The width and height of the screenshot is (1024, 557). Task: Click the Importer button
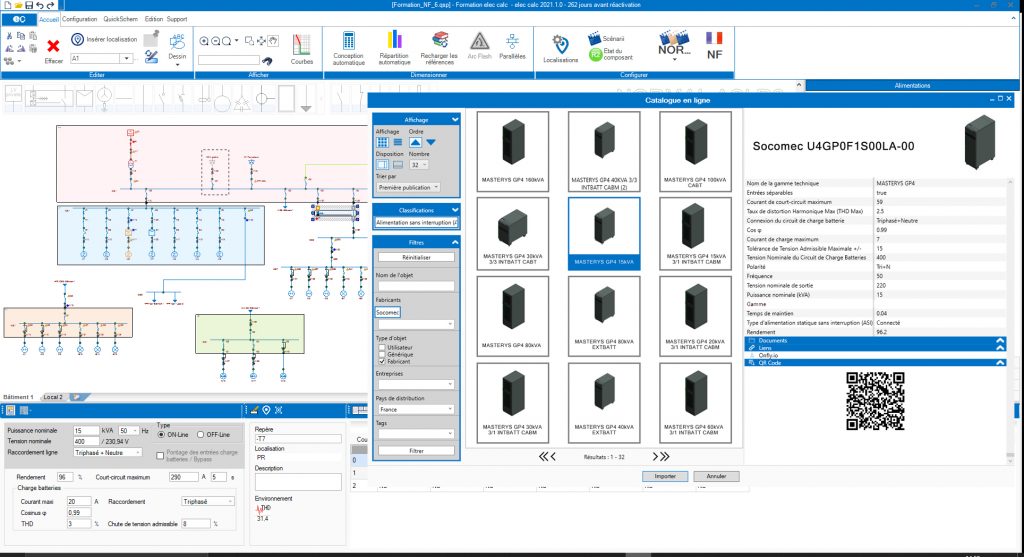click(x=666, y=476)
